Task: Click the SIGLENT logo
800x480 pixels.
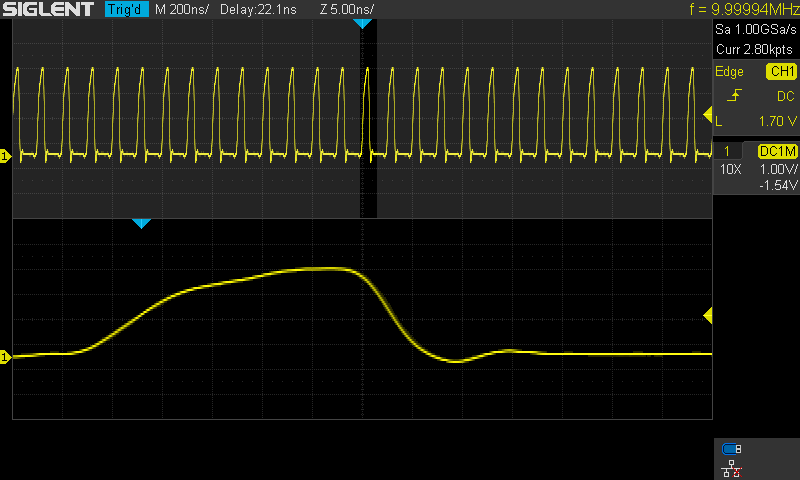Action: click(x=48, y=9)
